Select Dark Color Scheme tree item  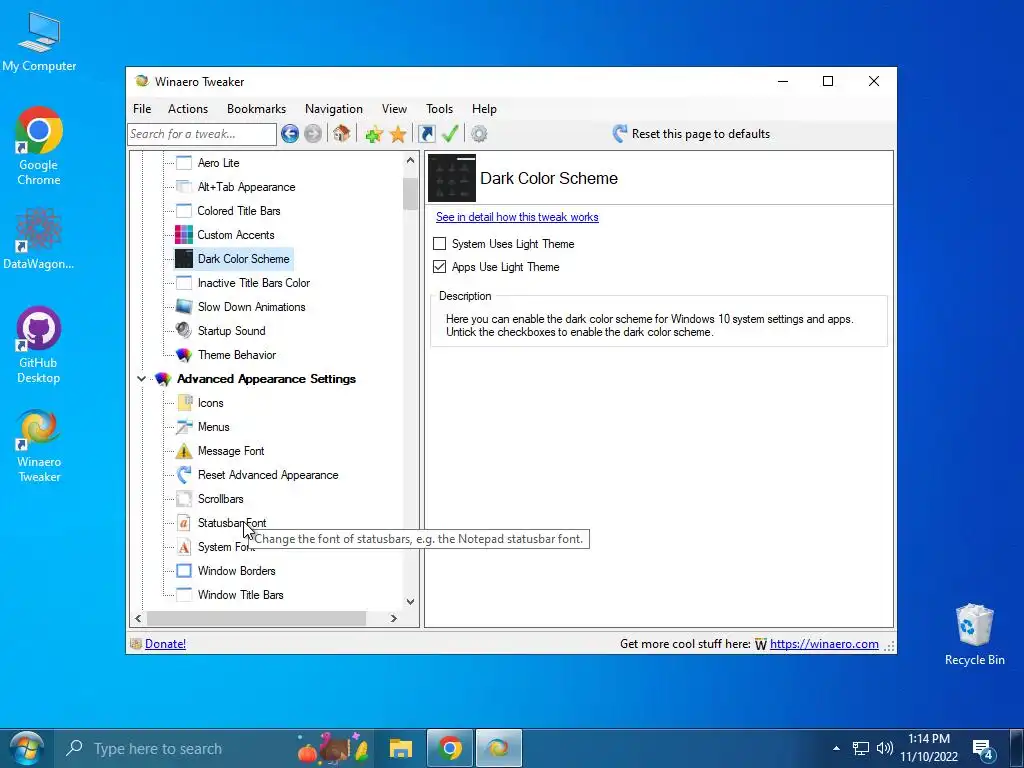244,259
